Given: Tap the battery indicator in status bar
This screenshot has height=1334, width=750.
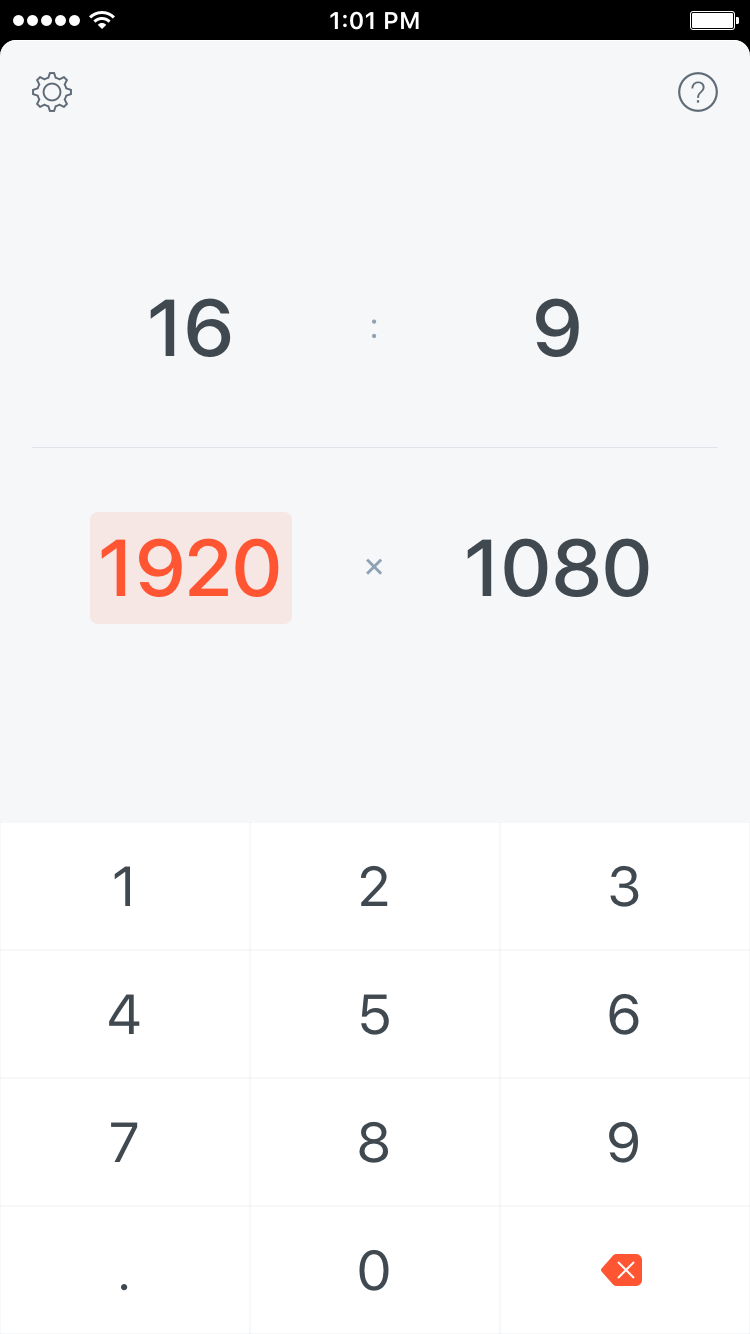Looking at the screenshot, I should tap(713, 20).
